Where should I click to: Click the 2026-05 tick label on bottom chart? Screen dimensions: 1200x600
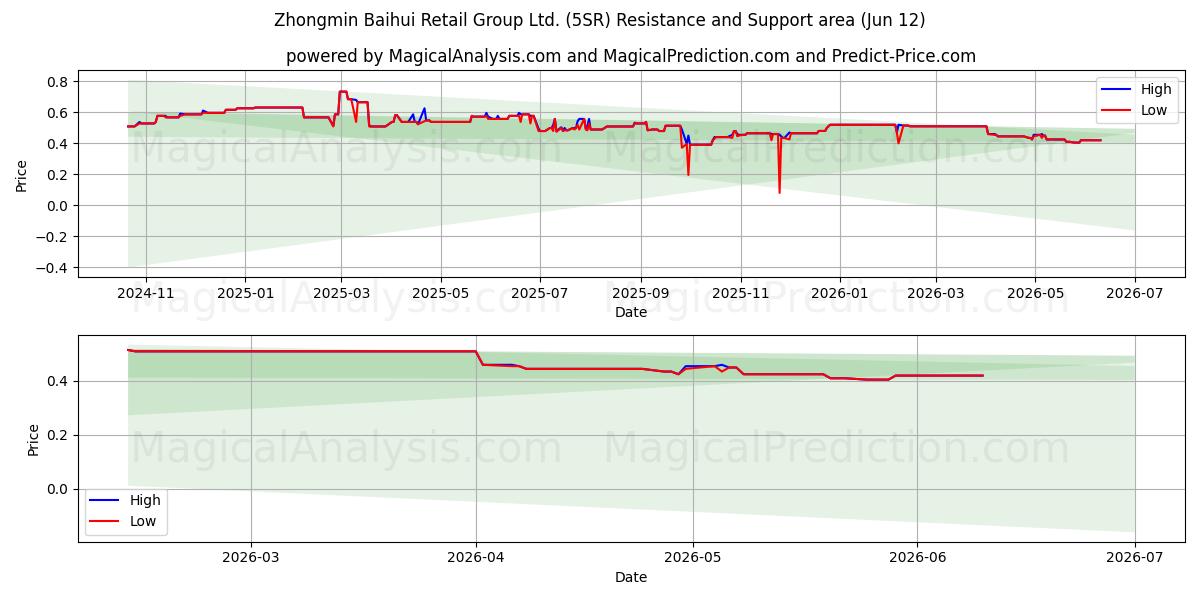(693, 559)
